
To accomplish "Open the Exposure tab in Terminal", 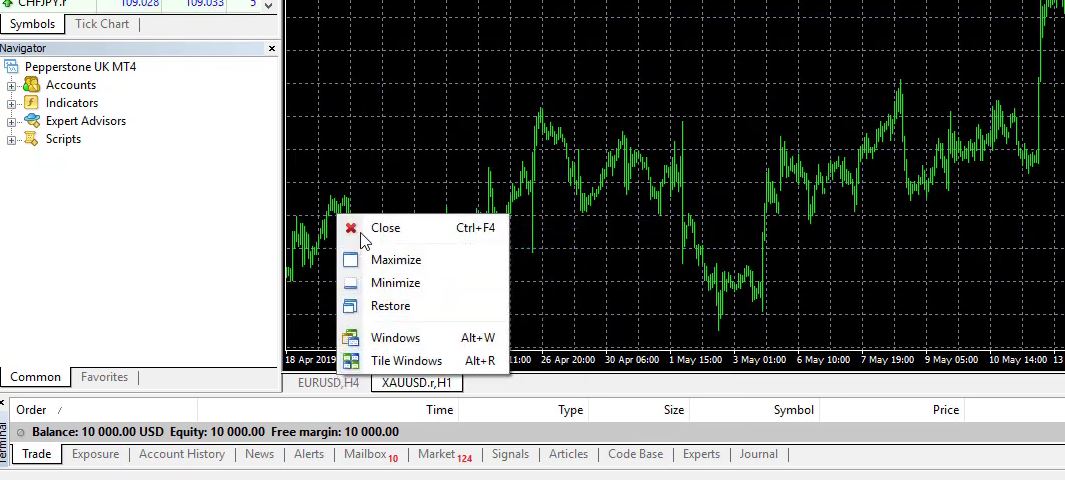I will 95,454.
